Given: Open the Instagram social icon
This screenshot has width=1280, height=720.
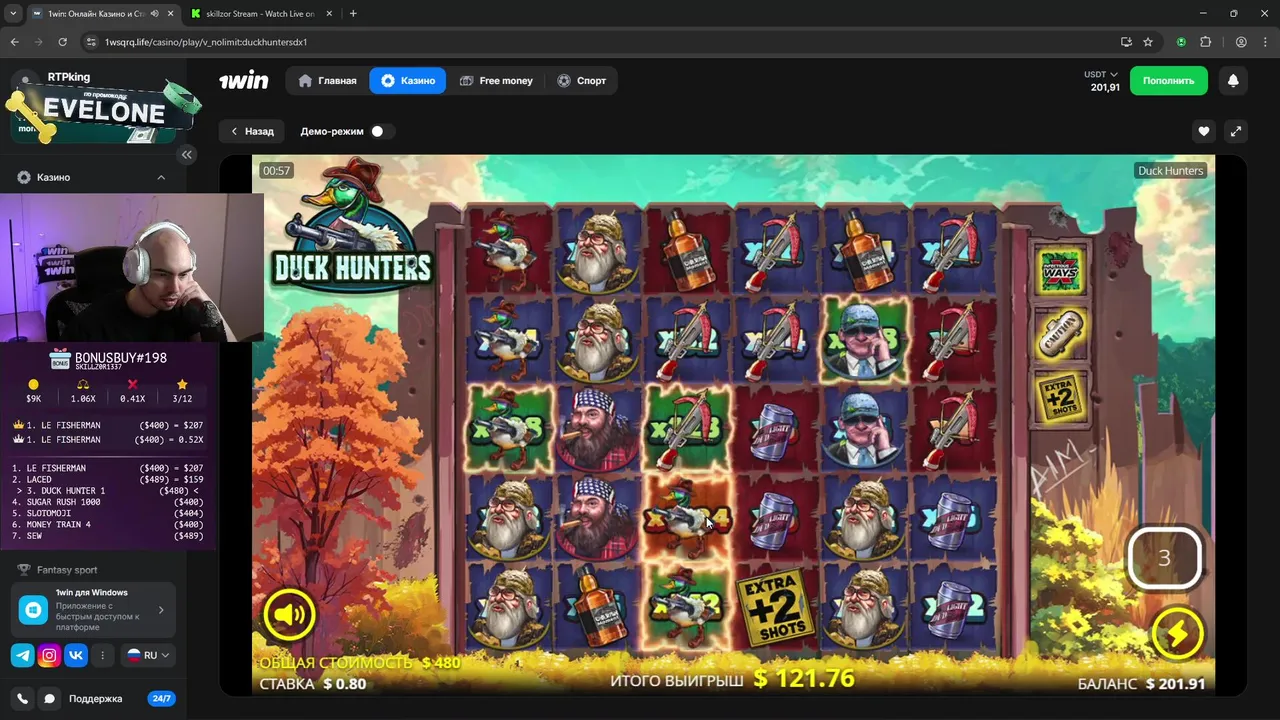Looking at the screenshot, I should [49, 656].
